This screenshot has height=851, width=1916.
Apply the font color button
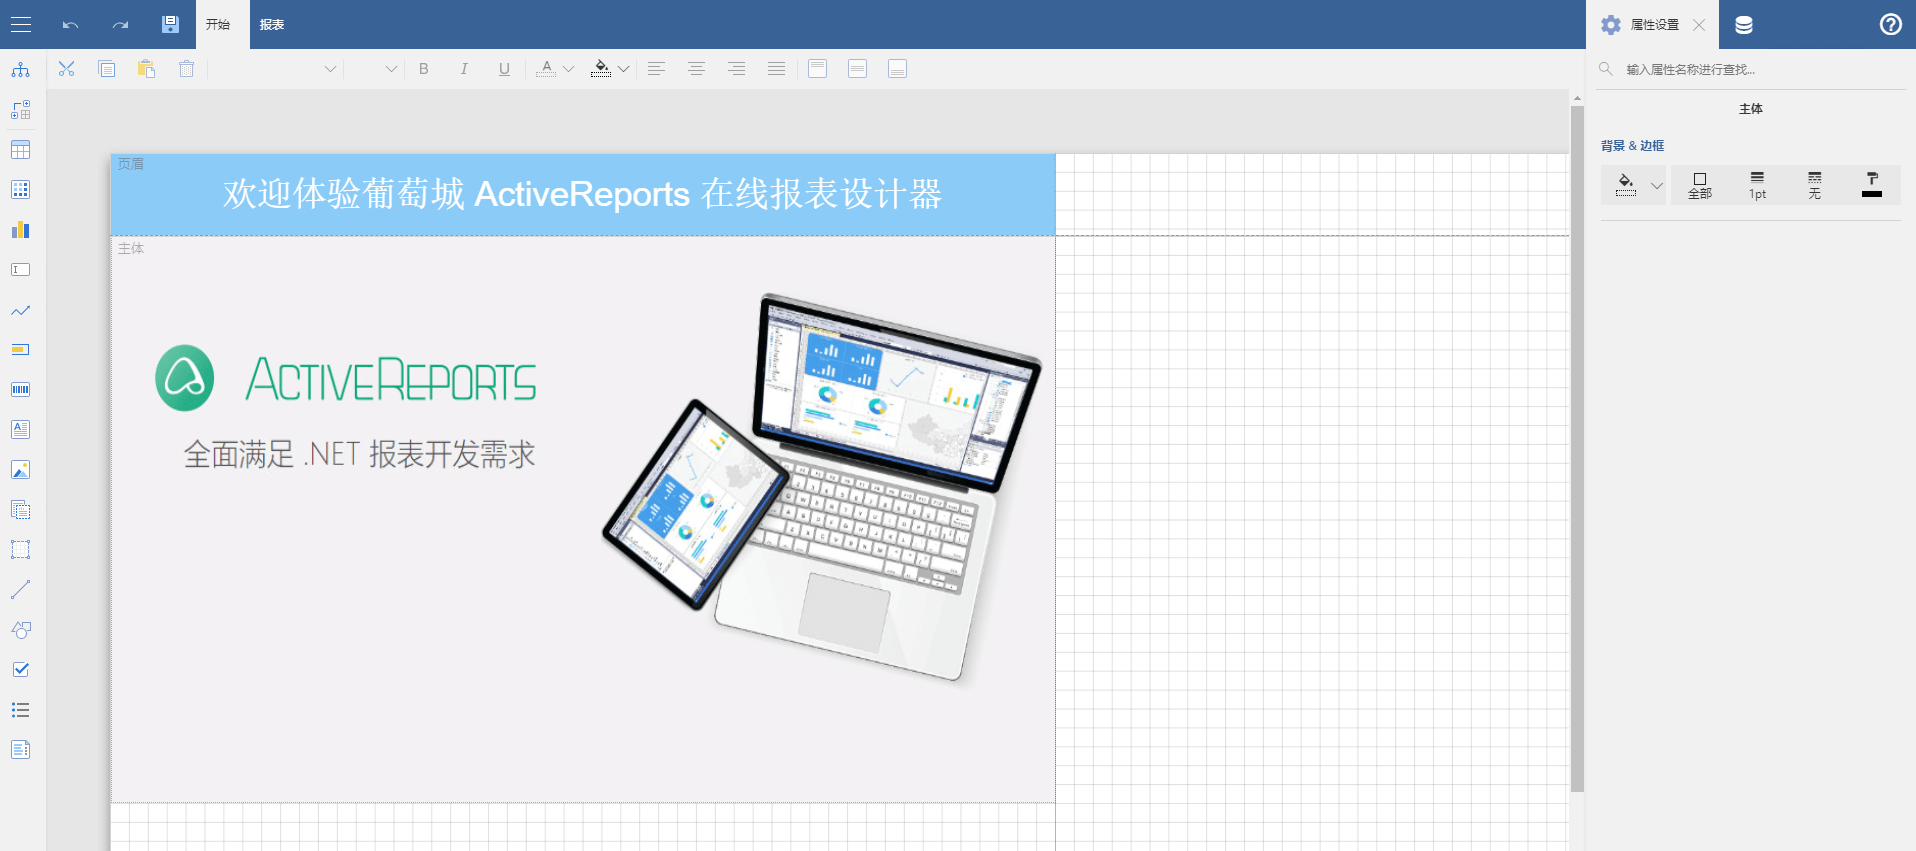[x=546, y=69]
